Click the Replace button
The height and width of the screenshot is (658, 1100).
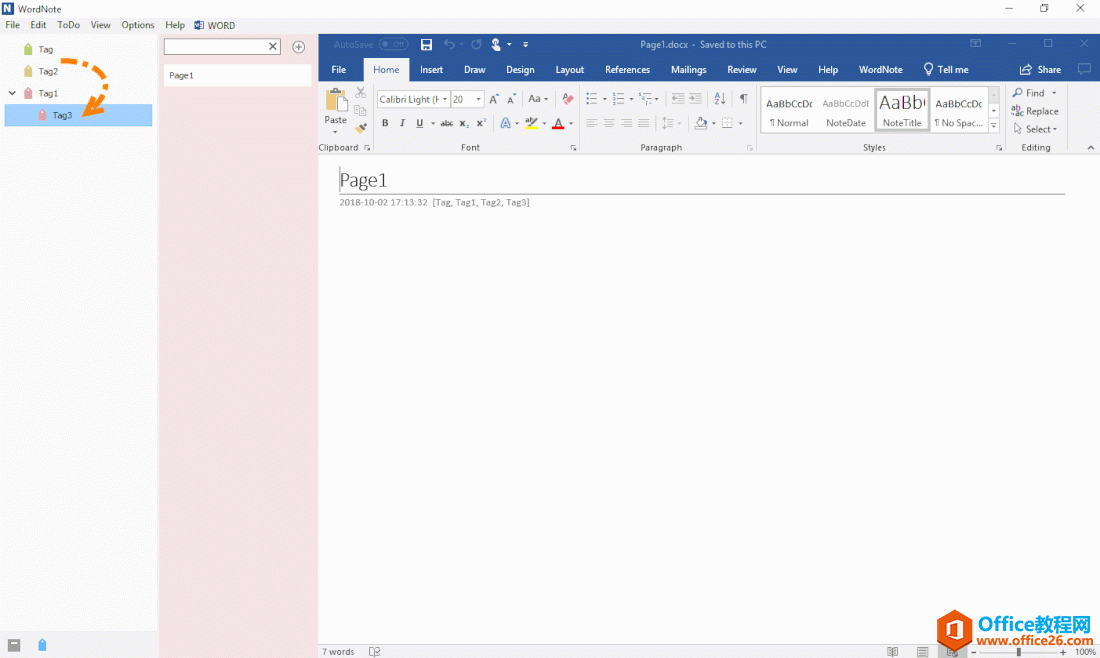(1035, 111)
